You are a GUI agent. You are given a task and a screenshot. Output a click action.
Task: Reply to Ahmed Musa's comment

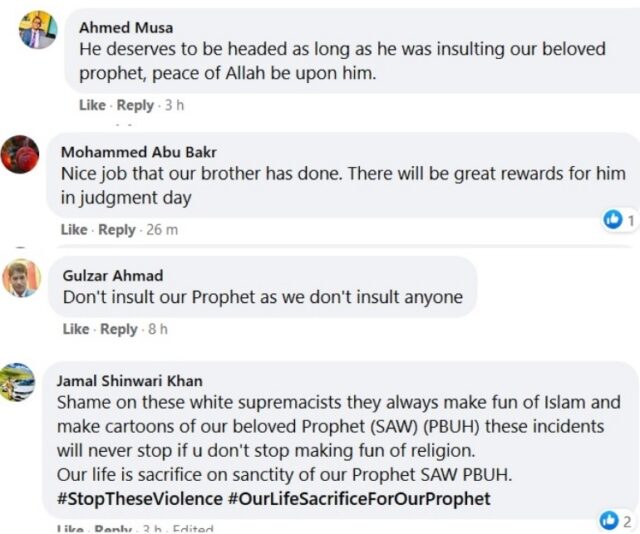135,105
